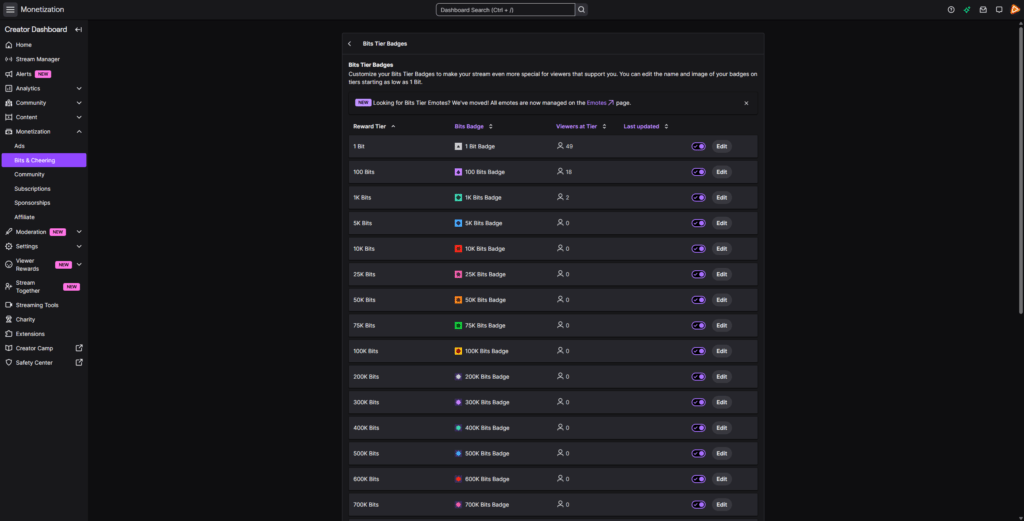Viewport: 1024px width, 521px height.
Task: Select Stream Manager in the sidebar
Action: coord(38,59)
